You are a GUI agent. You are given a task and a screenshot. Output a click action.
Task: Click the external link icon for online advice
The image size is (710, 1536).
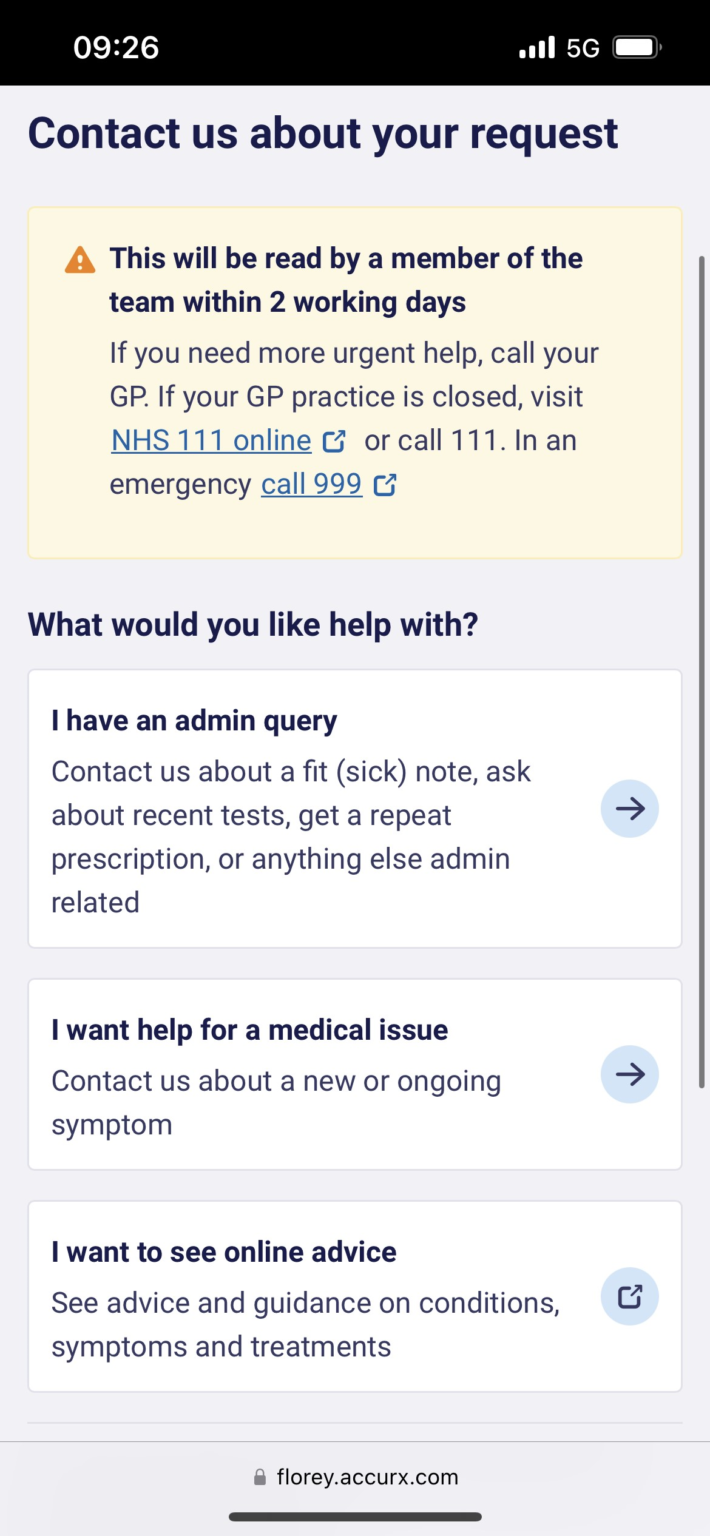click(x=629, y=1296)
